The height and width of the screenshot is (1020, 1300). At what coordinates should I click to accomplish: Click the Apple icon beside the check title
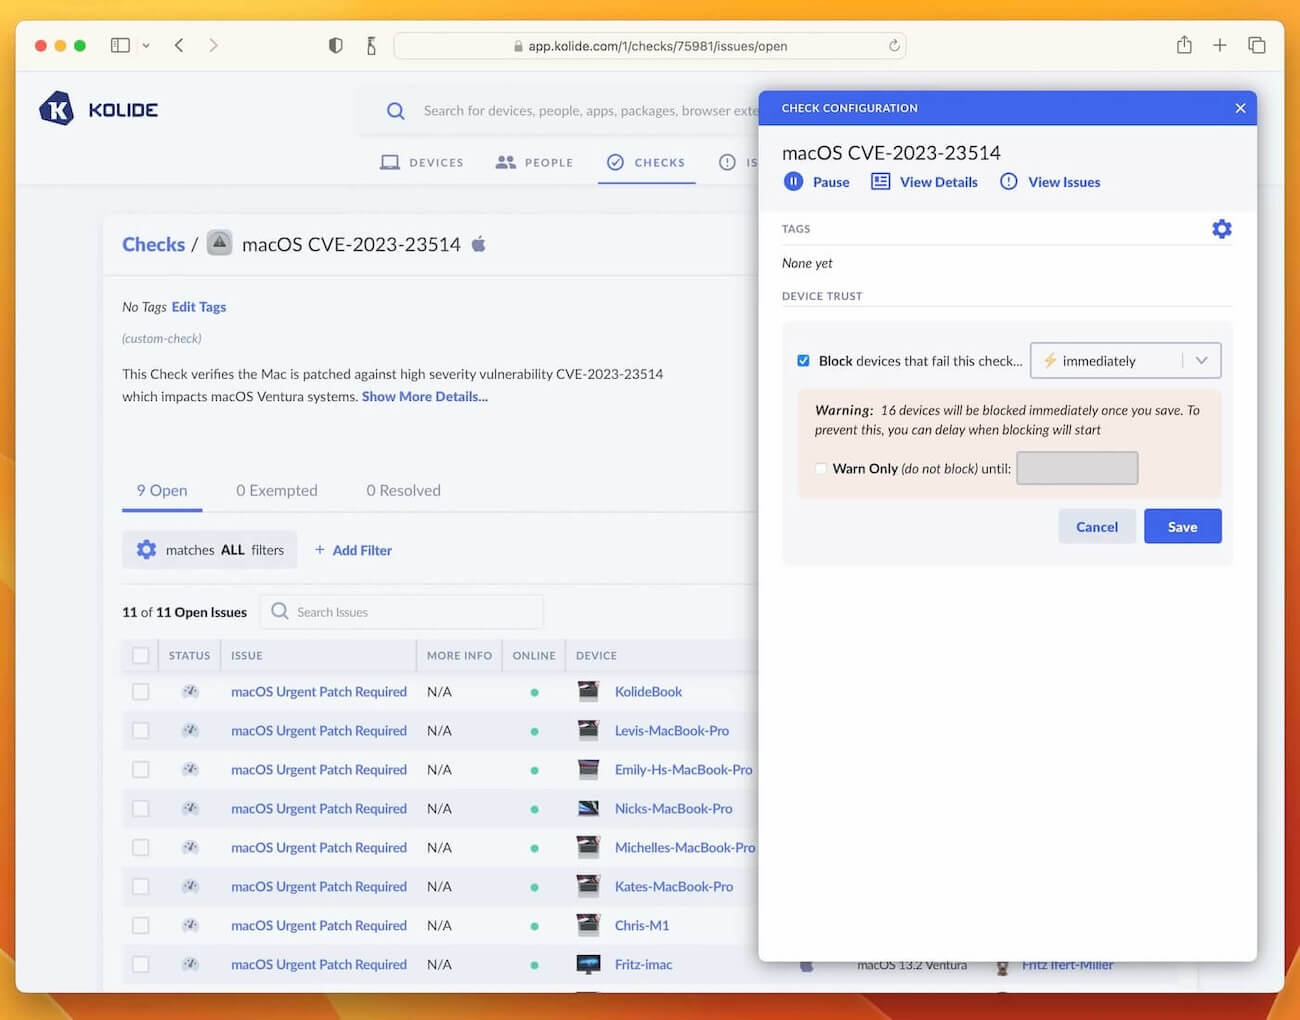[478, 243]
